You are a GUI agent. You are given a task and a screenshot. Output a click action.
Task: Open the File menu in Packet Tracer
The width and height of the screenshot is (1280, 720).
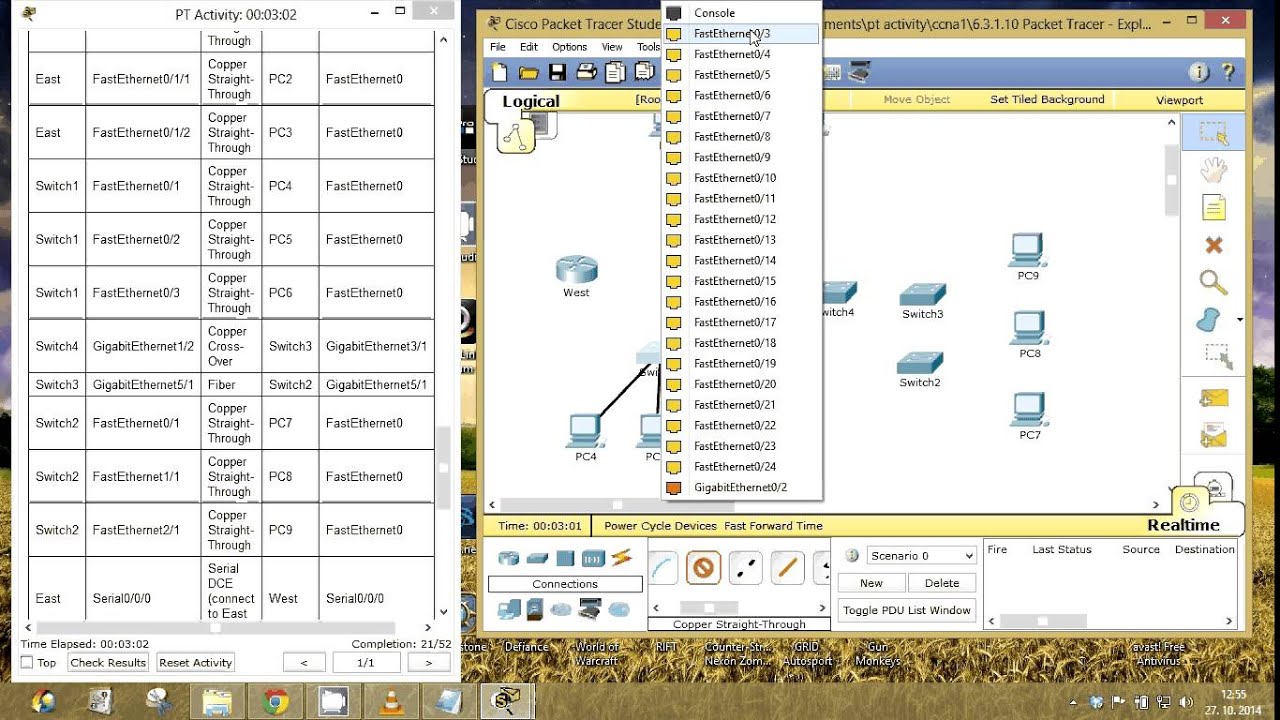click(x=497, y=47)
